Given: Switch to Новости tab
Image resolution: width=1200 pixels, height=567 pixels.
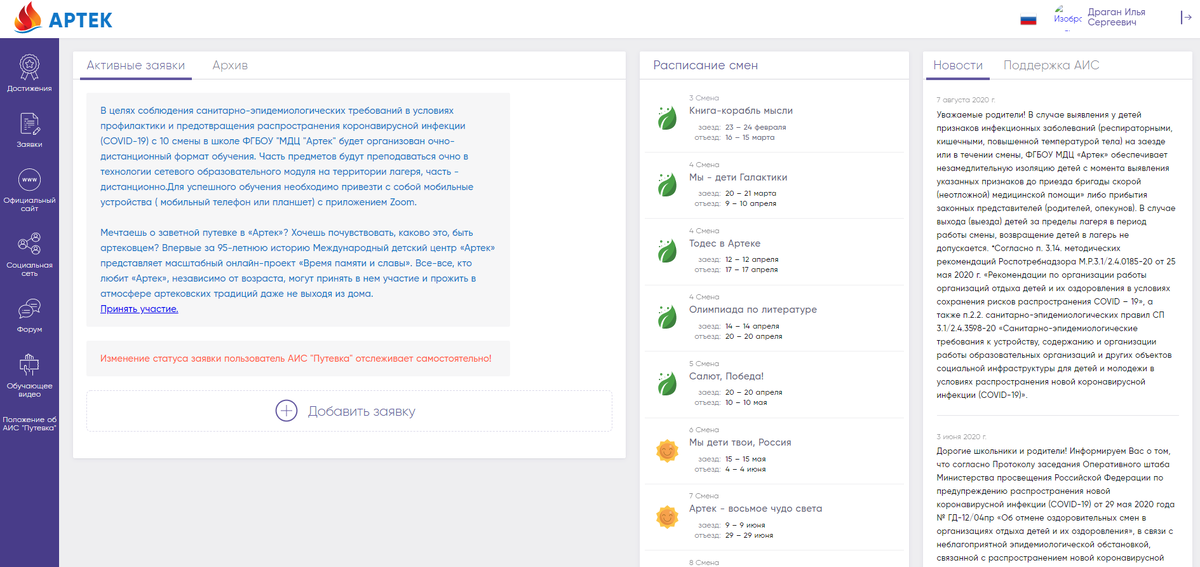Looking at the screenshot, I should tap(958, 65).
